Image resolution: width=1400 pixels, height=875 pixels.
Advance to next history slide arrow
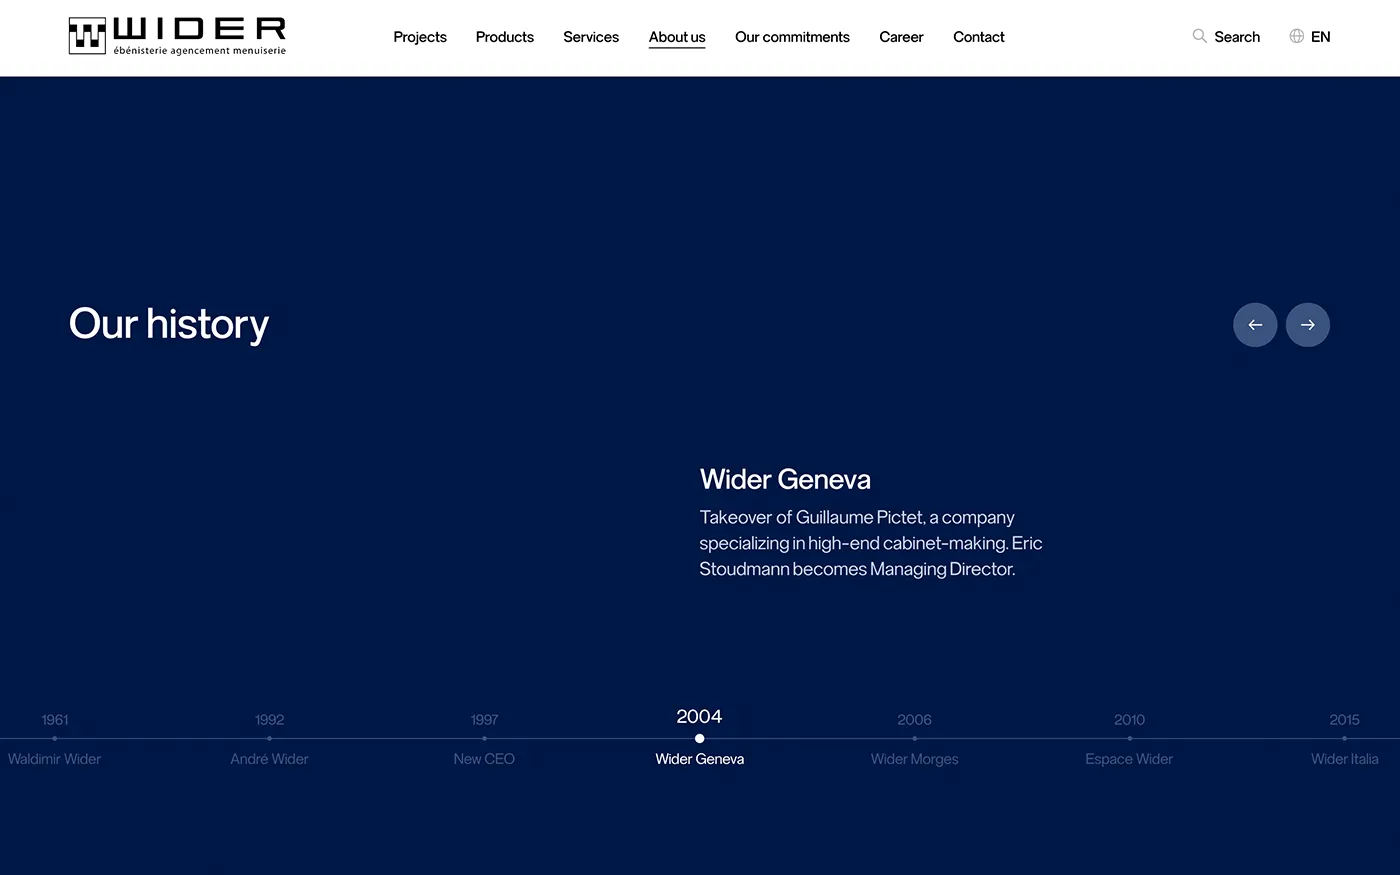click(x=1307, y=325)
